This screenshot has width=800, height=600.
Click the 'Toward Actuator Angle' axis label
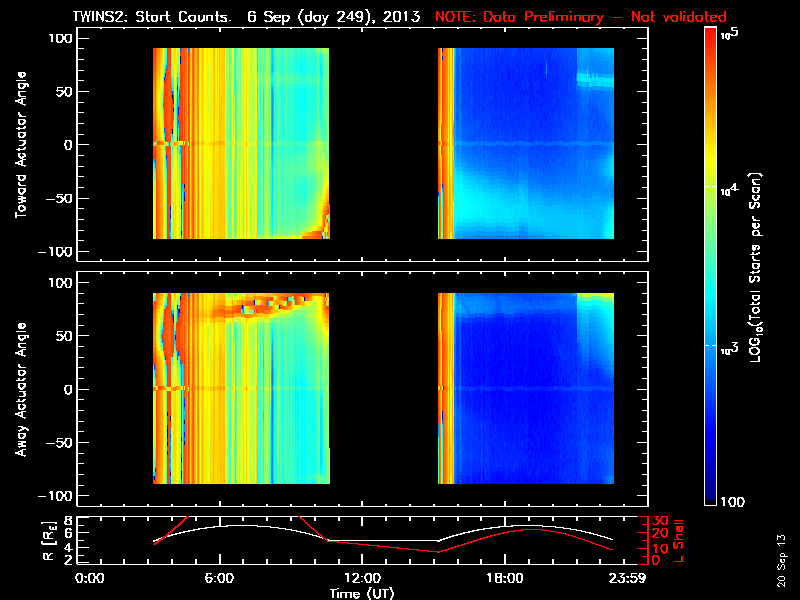tap(21, 144)
